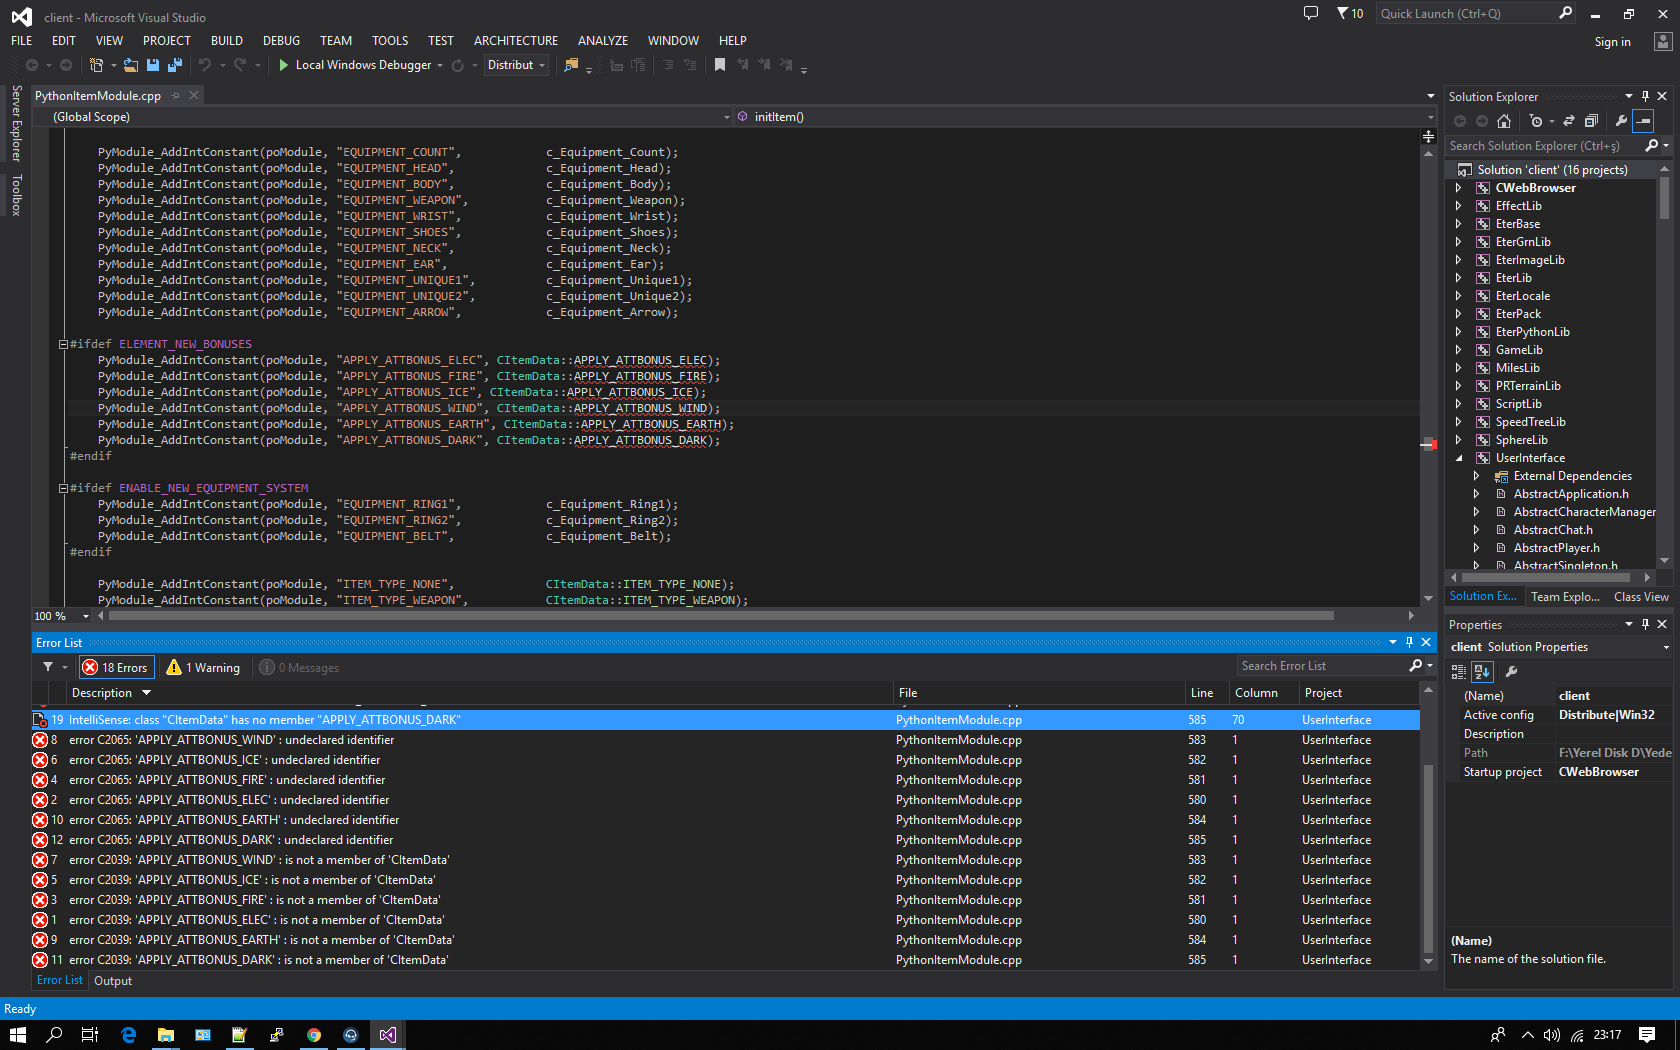Open the feedback speech bubble icon

click(x=1311, y=13)
